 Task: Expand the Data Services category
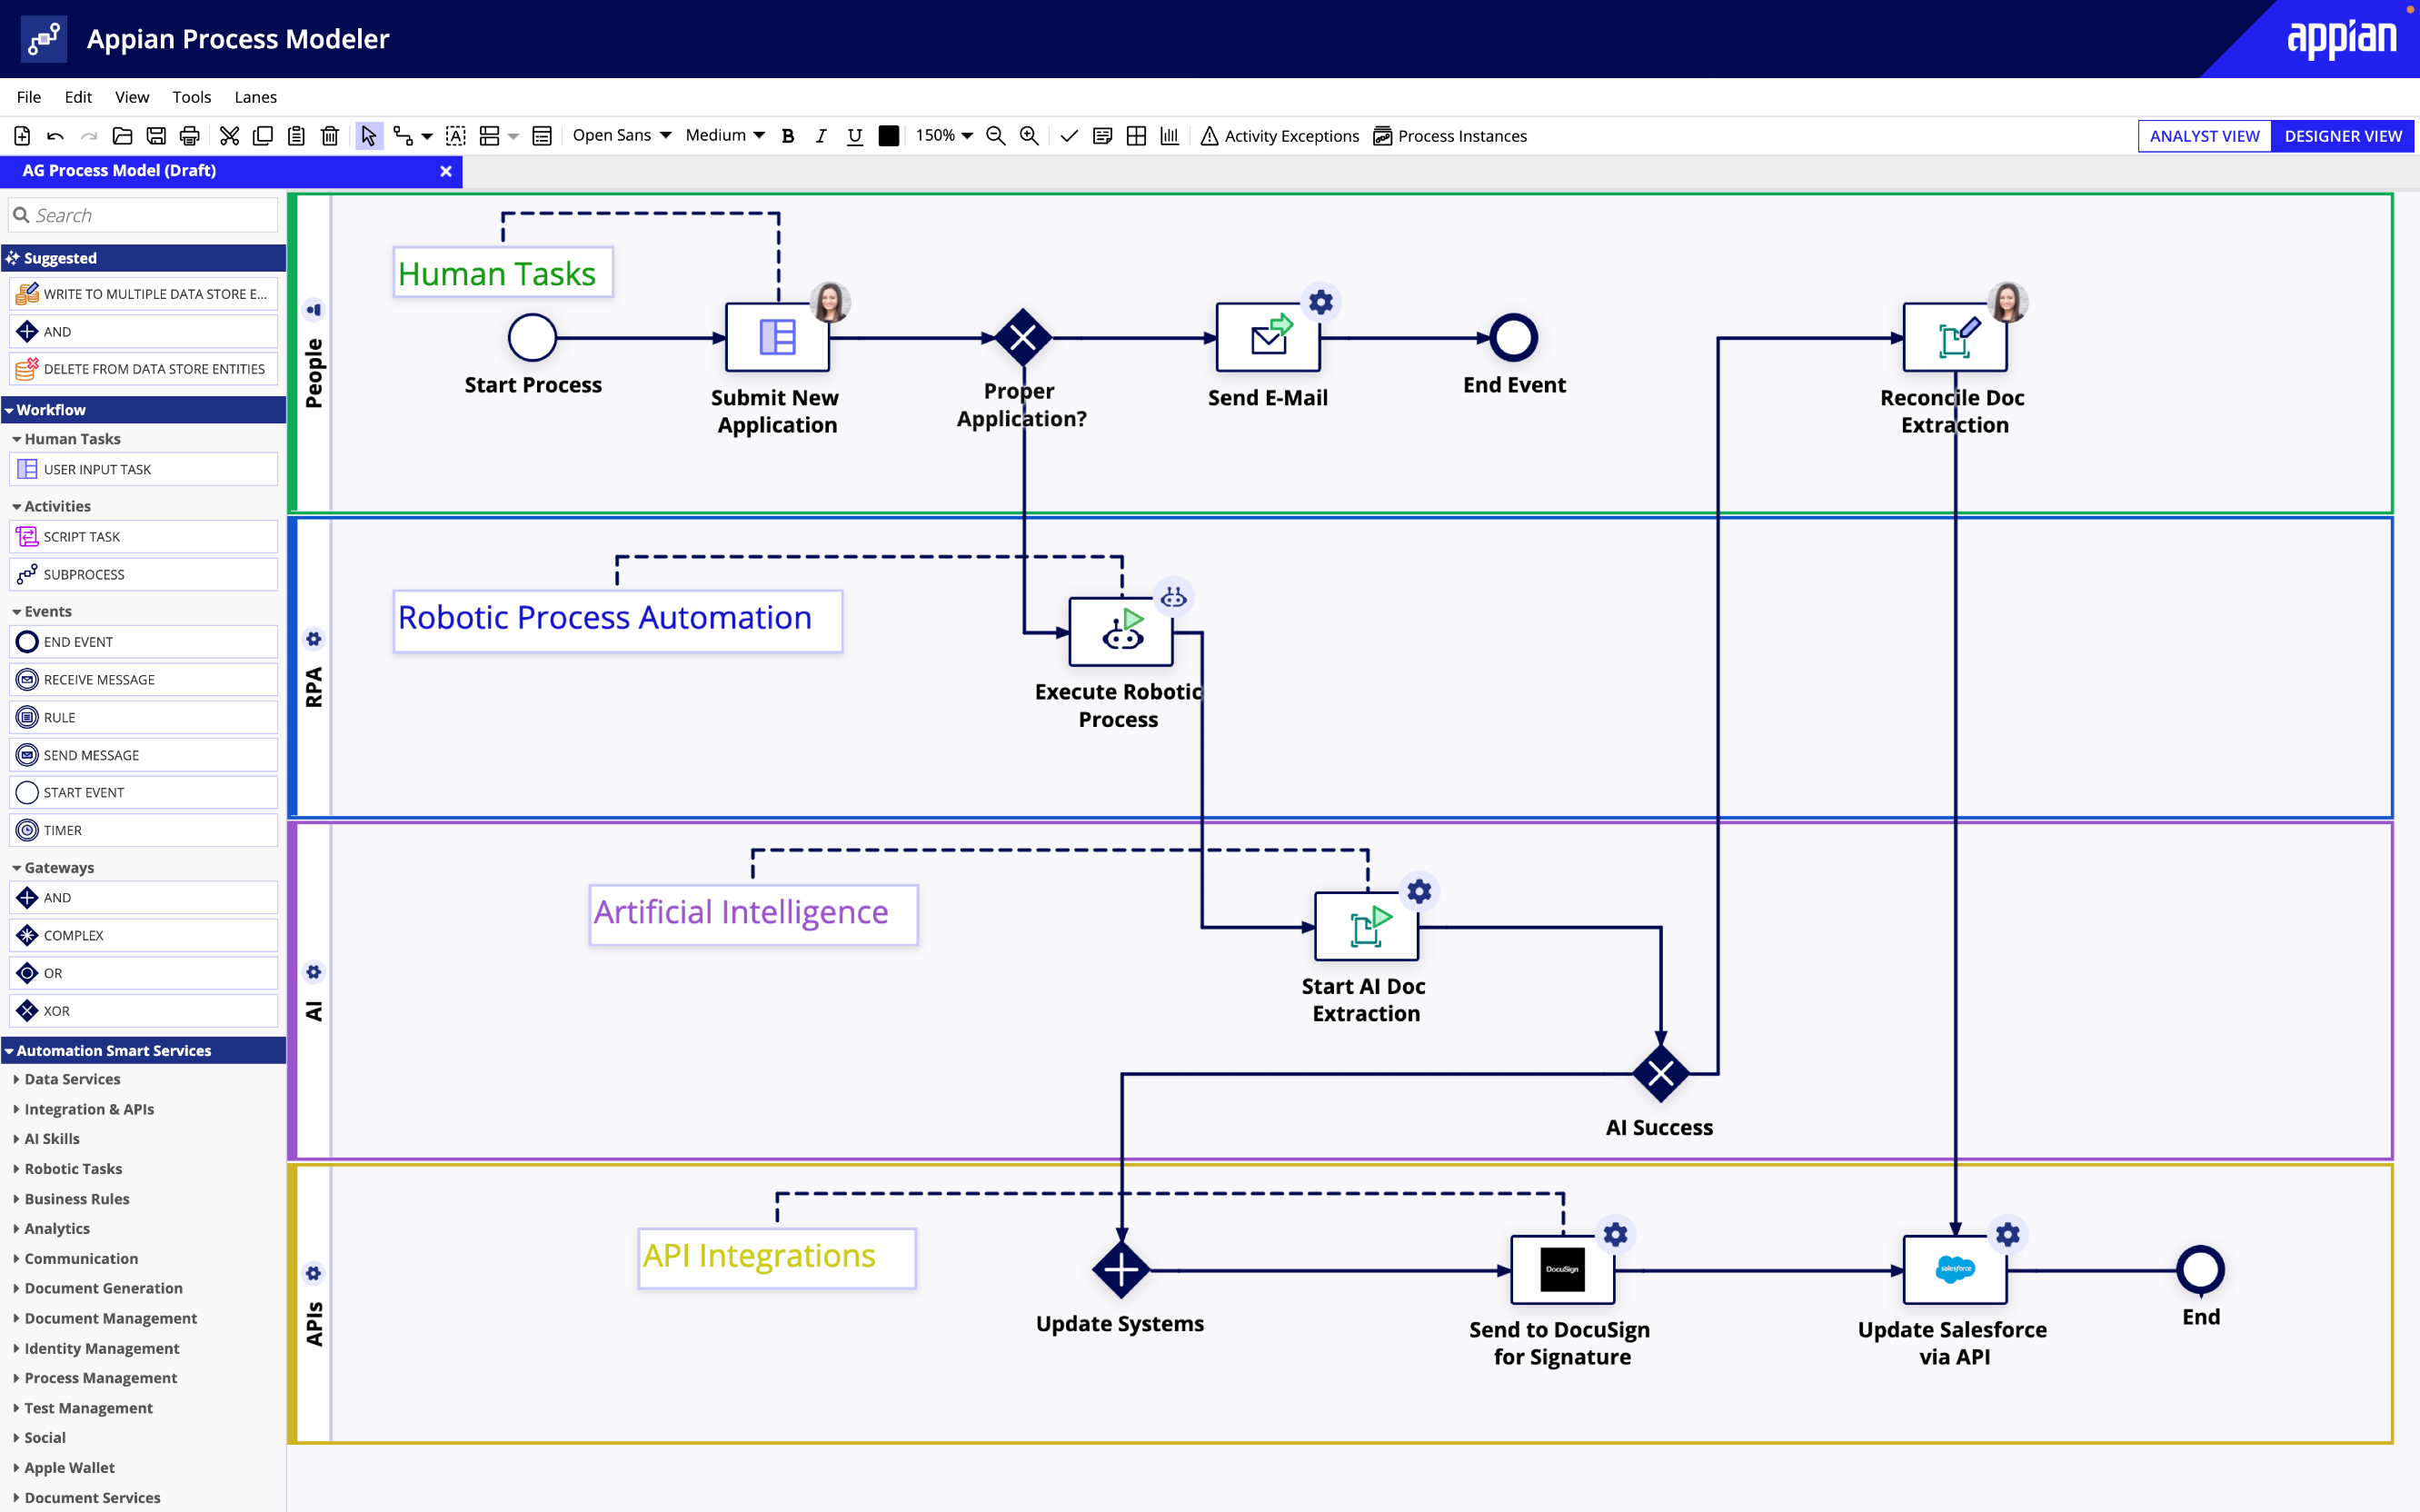71,1079
